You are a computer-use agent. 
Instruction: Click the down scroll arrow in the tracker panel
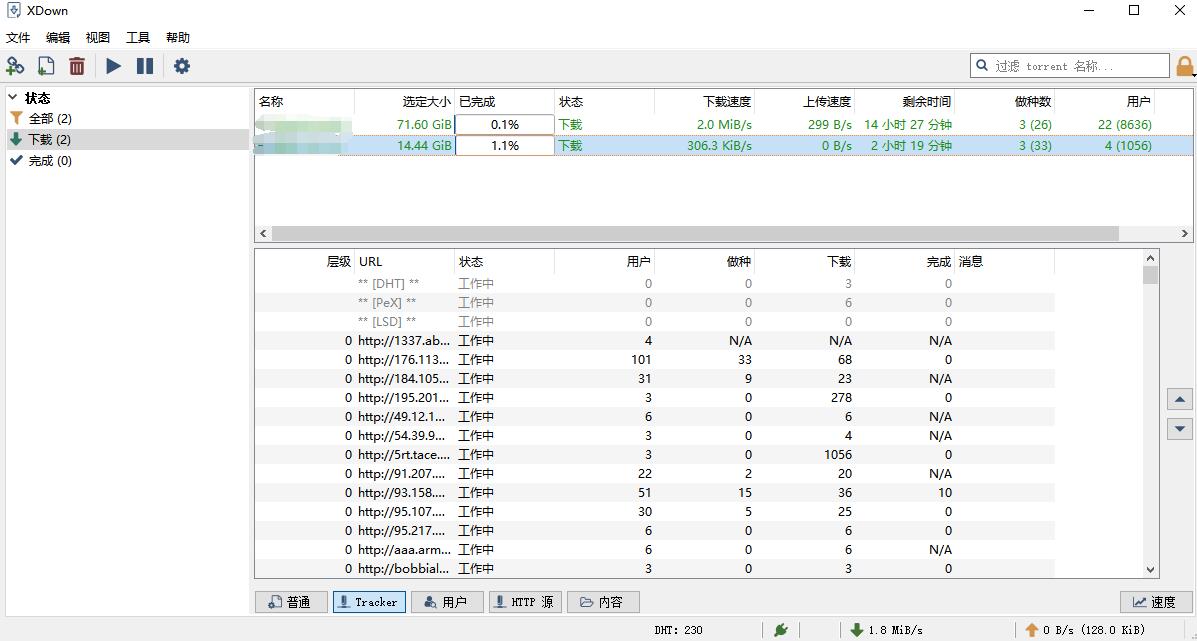(x=1179, y=429)
